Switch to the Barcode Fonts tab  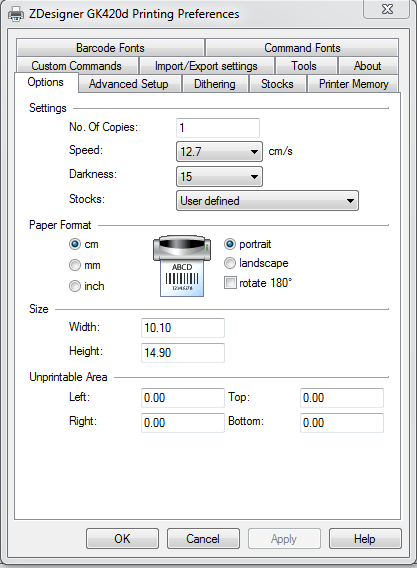110,47
